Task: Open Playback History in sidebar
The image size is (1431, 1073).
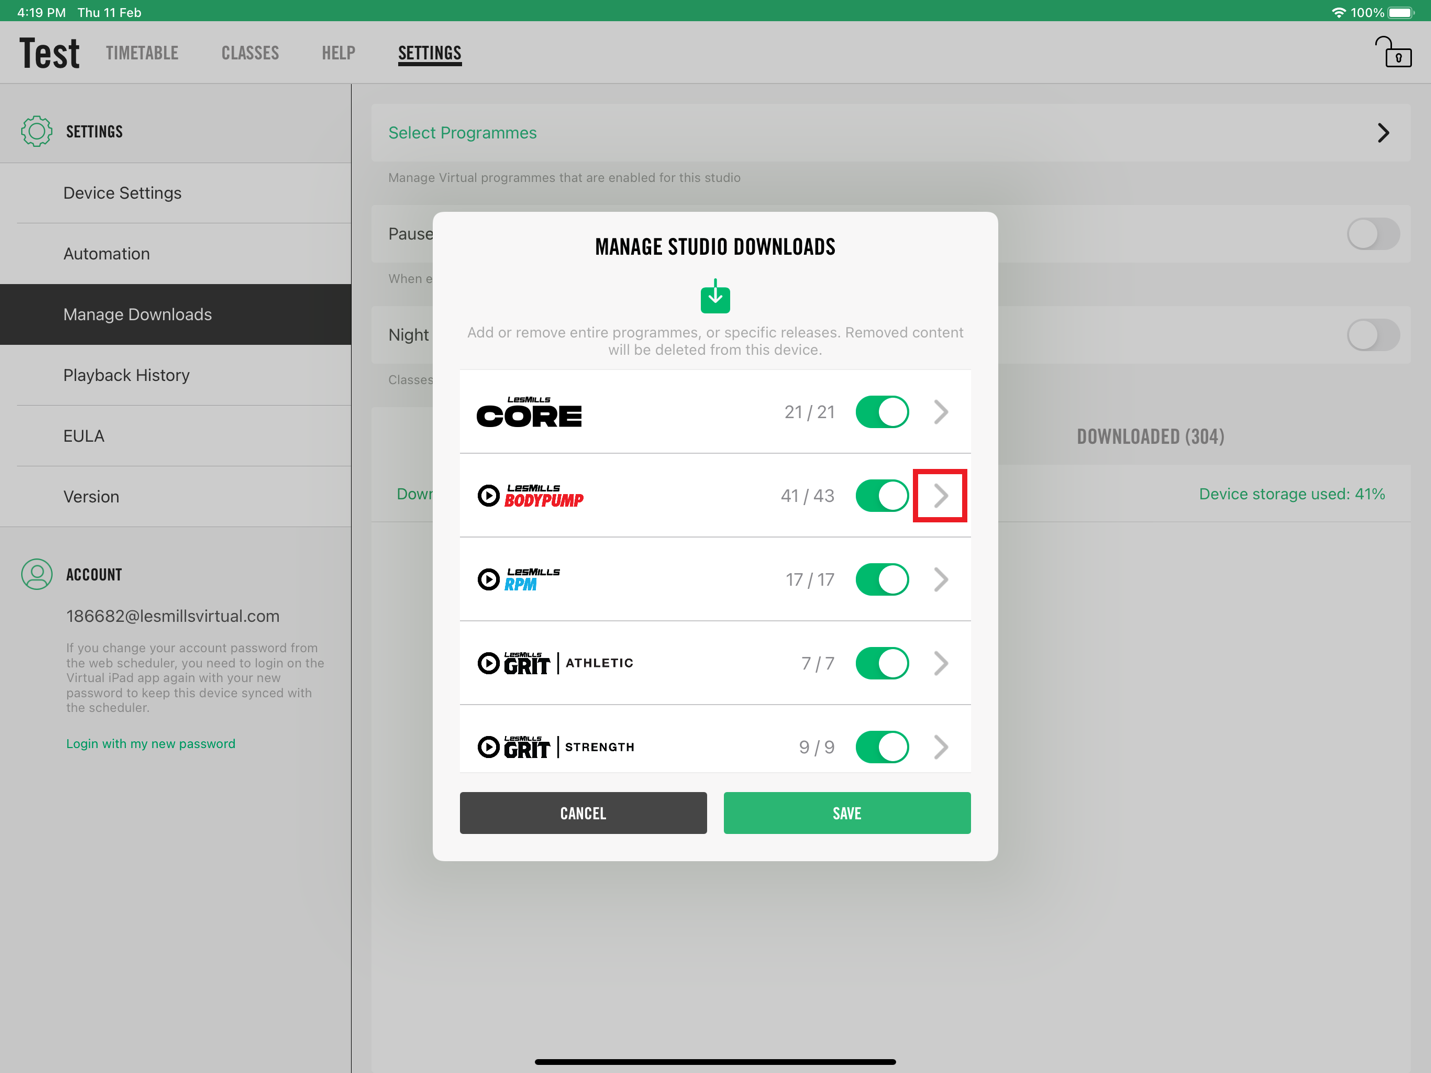Action: coord(176,375)
